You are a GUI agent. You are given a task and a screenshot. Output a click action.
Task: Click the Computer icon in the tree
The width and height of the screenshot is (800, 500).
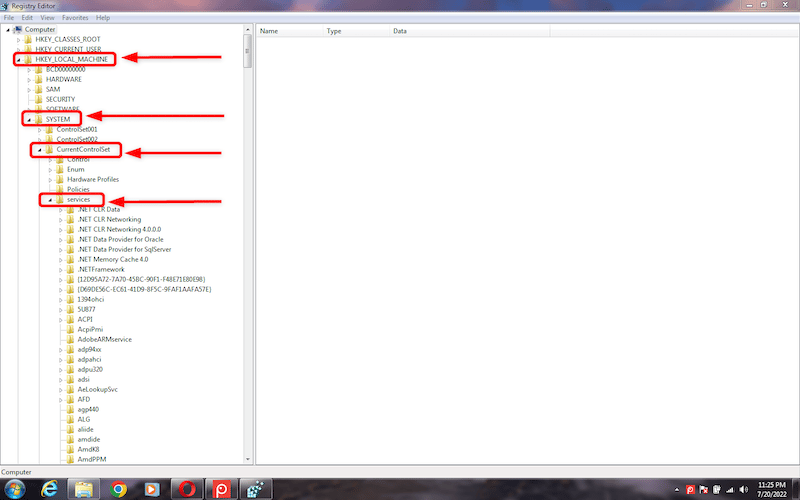18,29
